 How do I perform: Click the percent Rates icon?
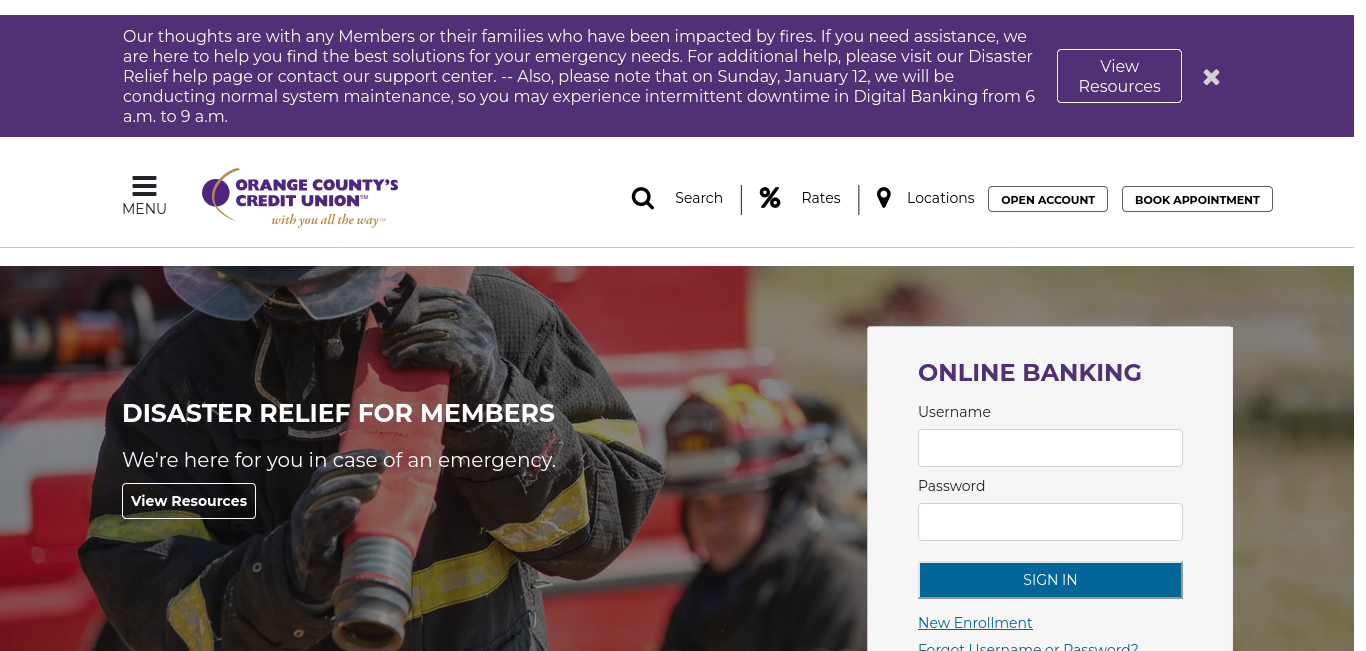pyautogui.click(x=770, y=198)
